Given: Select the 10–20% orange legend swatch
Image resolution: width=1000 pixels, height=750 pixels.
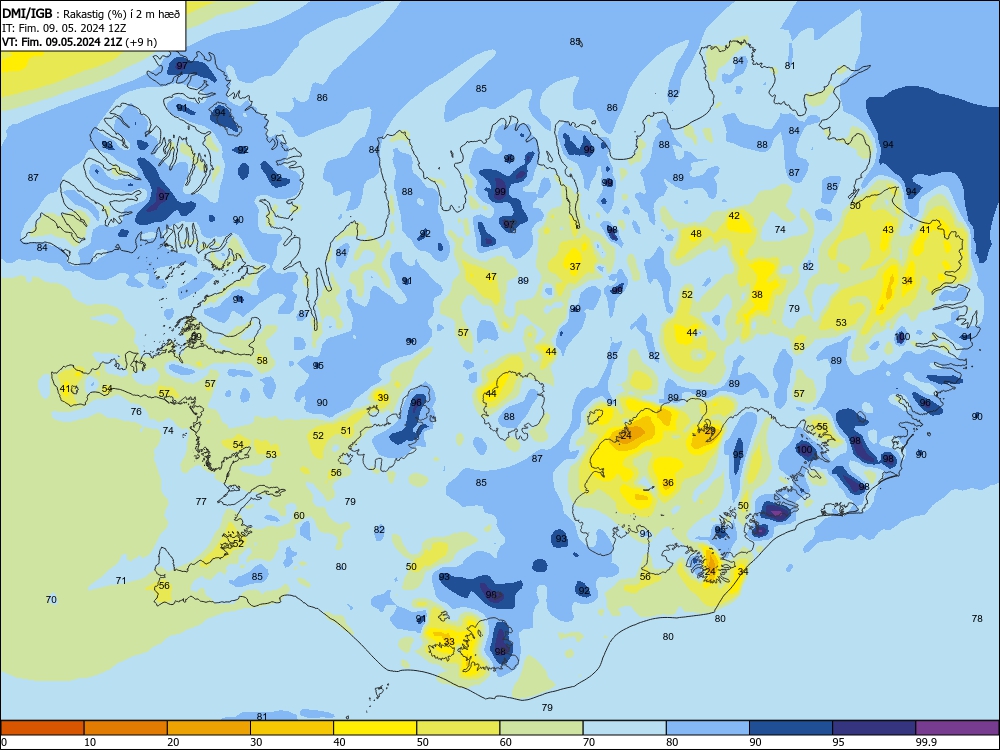Looking at the screenshot, I should coord(126,728).
